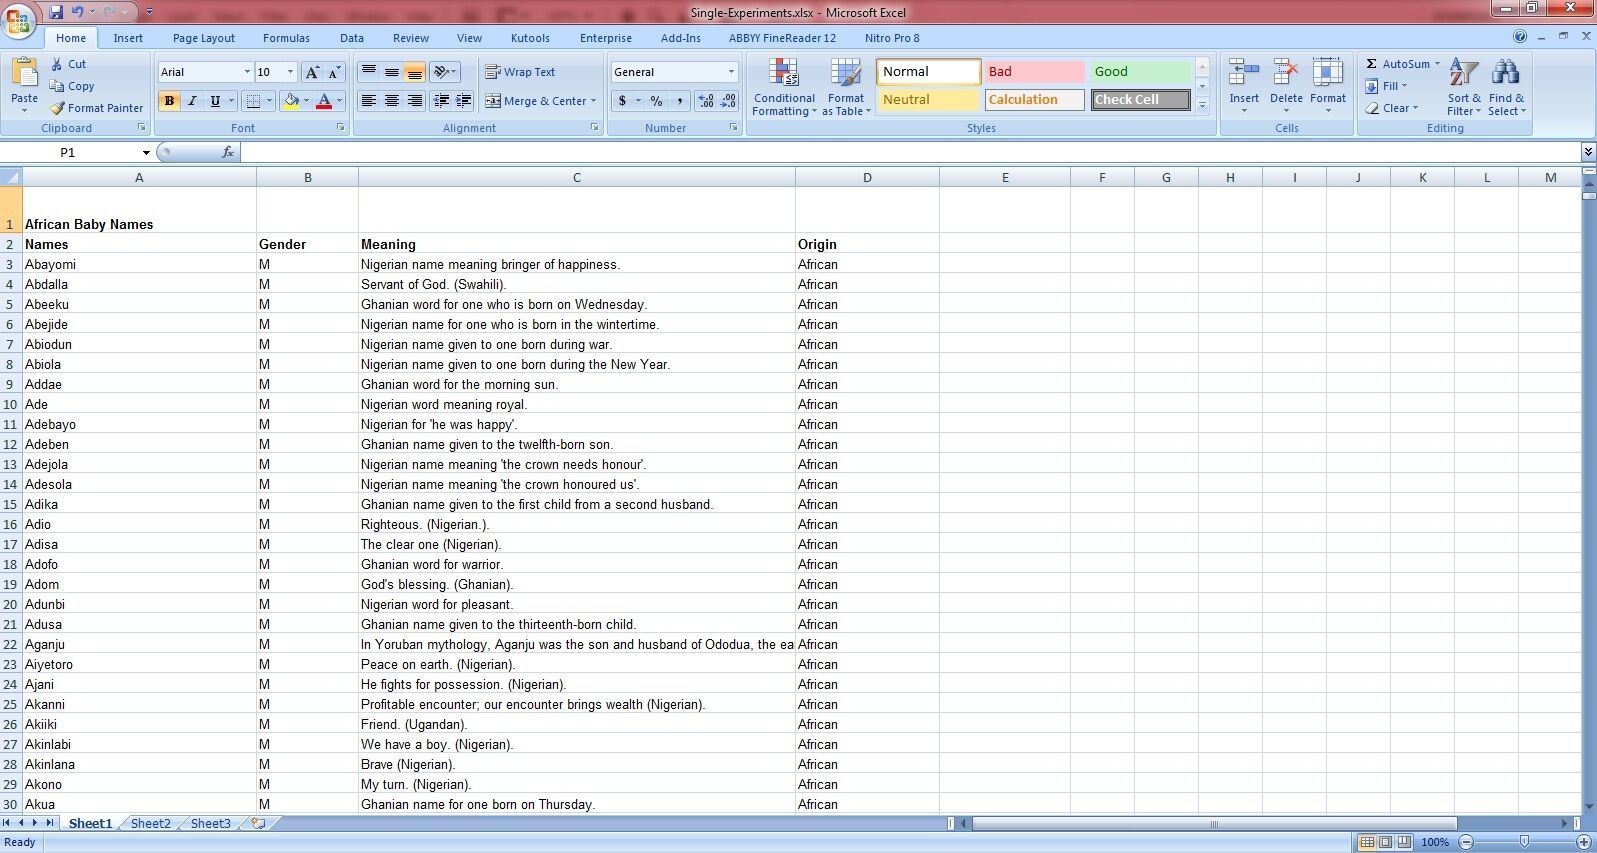This screenshot has height=853, width=1597.
Task: Toggle Italic formatting
Action: click(x=192, y=101)
